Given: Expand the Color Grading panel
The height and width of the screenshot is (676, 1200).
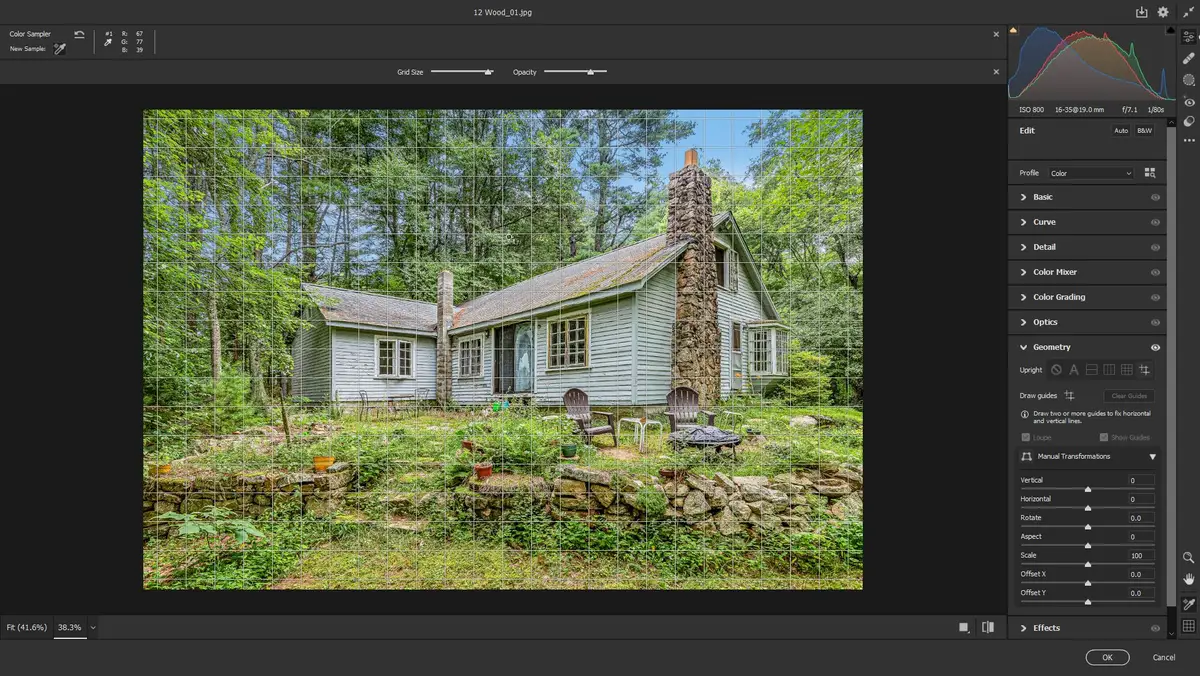Looking at the screenshot, I should (1058, 297).
